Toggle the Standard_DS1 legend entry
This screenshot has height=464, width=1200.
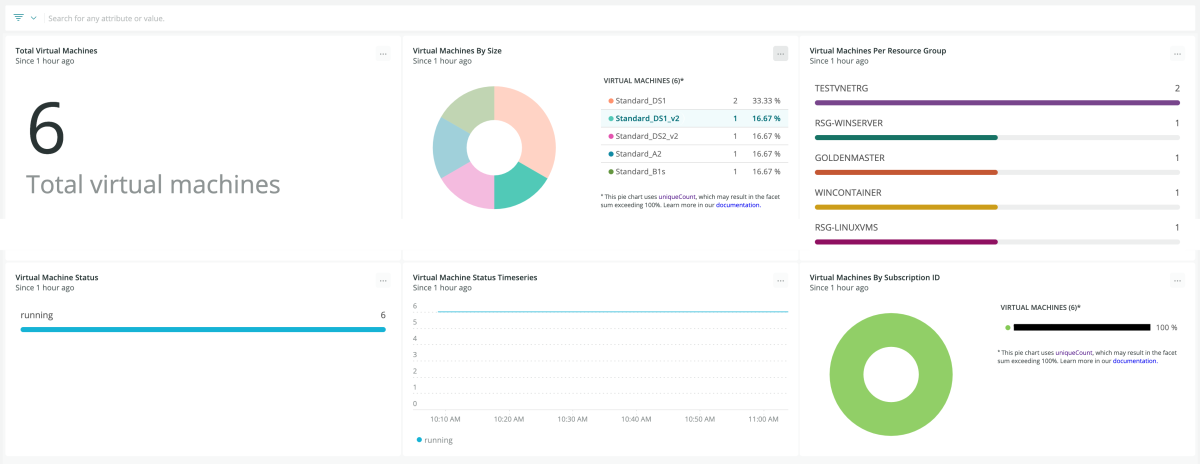click(x=641, y=101)
